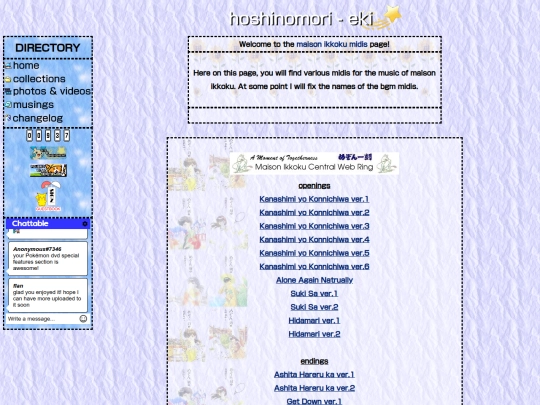Click the DIRECTORY heading
The width and height of the screenshot is (540, 405).
(48, 48)
